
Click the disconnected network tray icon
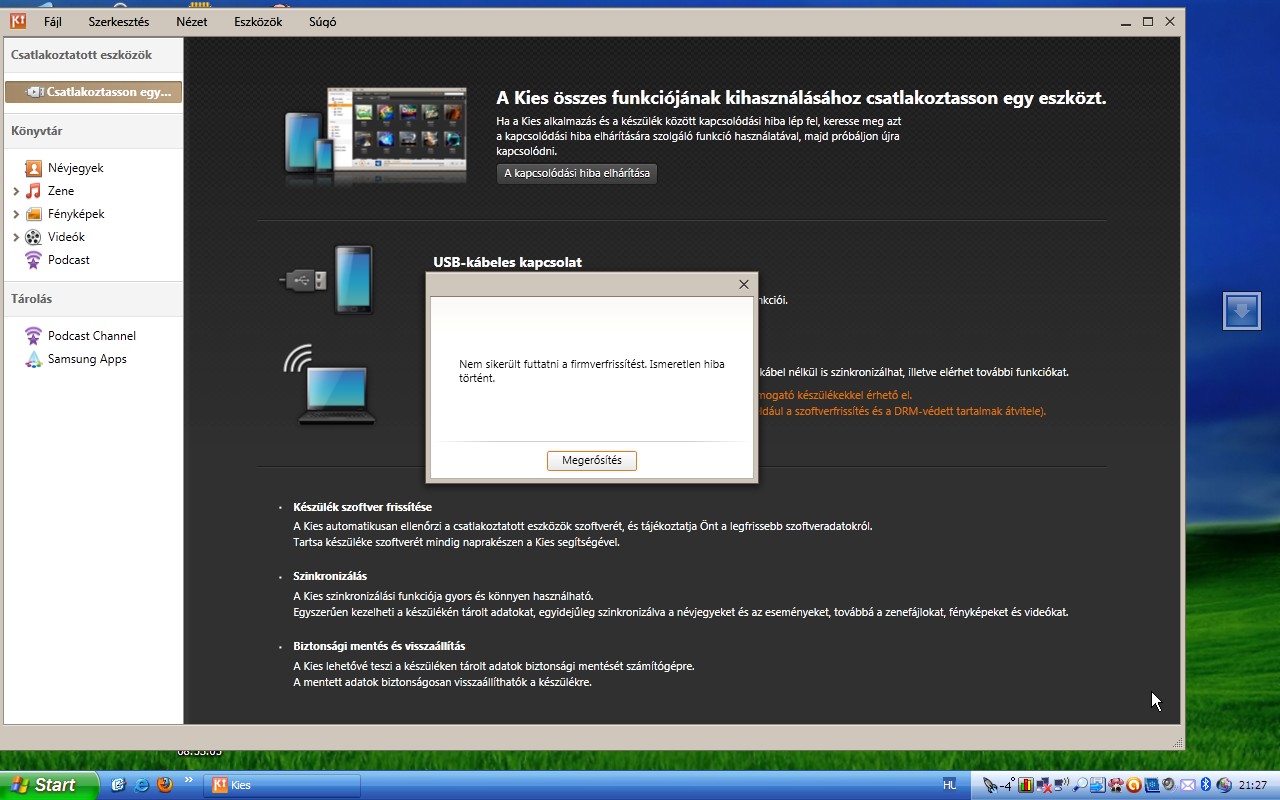coord(1043,785)
